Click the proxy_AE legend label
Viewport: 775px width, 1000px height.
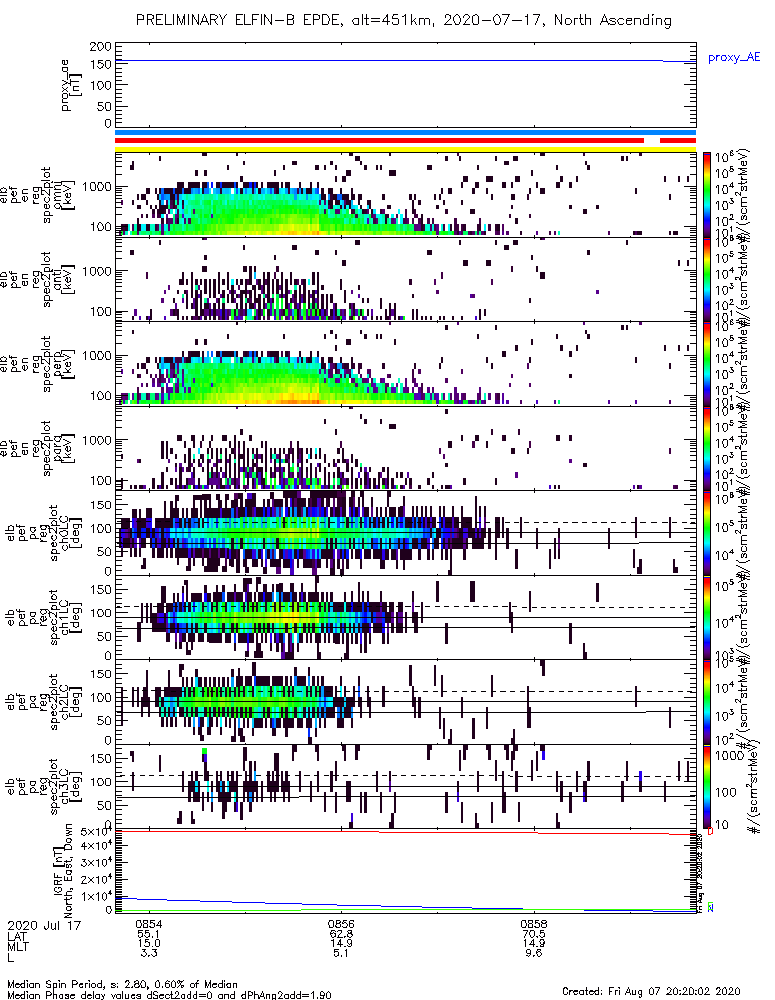coord(734,58)
